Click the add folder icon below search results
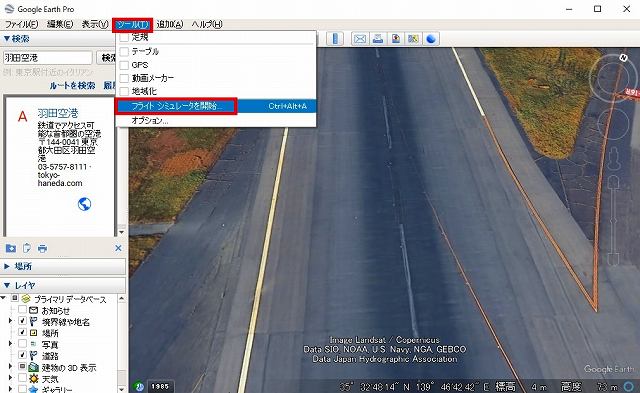Viewport: 640px width, 393px height. pyautogui.click(x=11, y=248)
